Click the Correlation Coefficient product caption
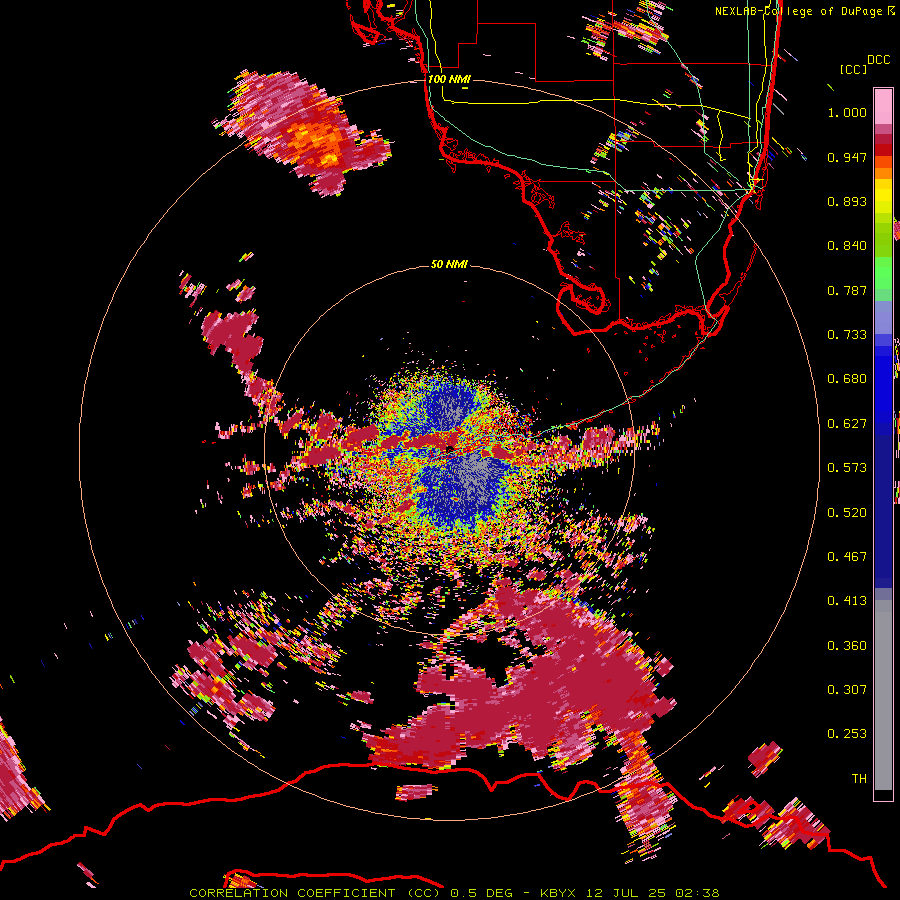The width and height of the screenshot is (900, 900). 454,893
